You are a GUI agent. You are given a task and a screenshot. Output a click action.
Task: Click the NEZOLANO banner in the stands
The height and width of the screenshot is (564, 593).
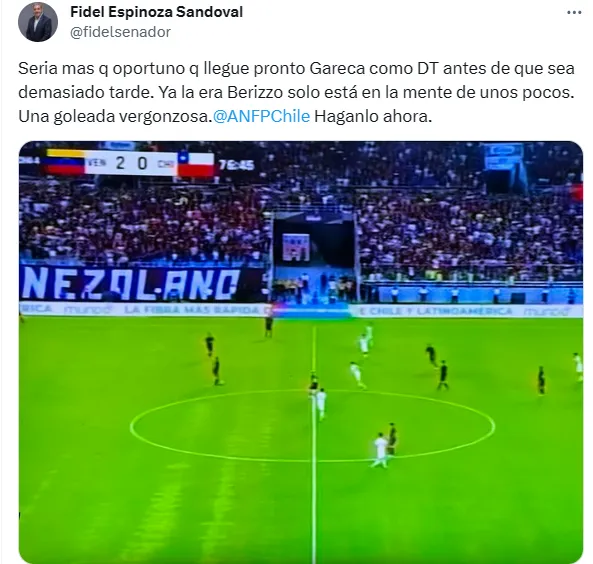point(131,284)
